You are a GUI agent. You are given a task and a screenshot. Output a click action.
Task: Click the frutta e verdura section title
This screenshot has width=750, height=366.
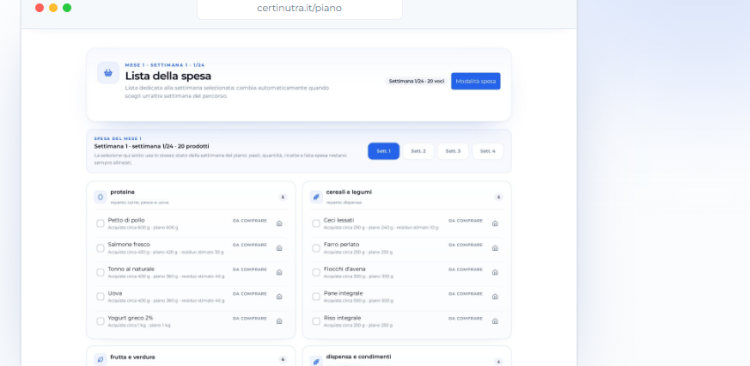pos(132,357)
